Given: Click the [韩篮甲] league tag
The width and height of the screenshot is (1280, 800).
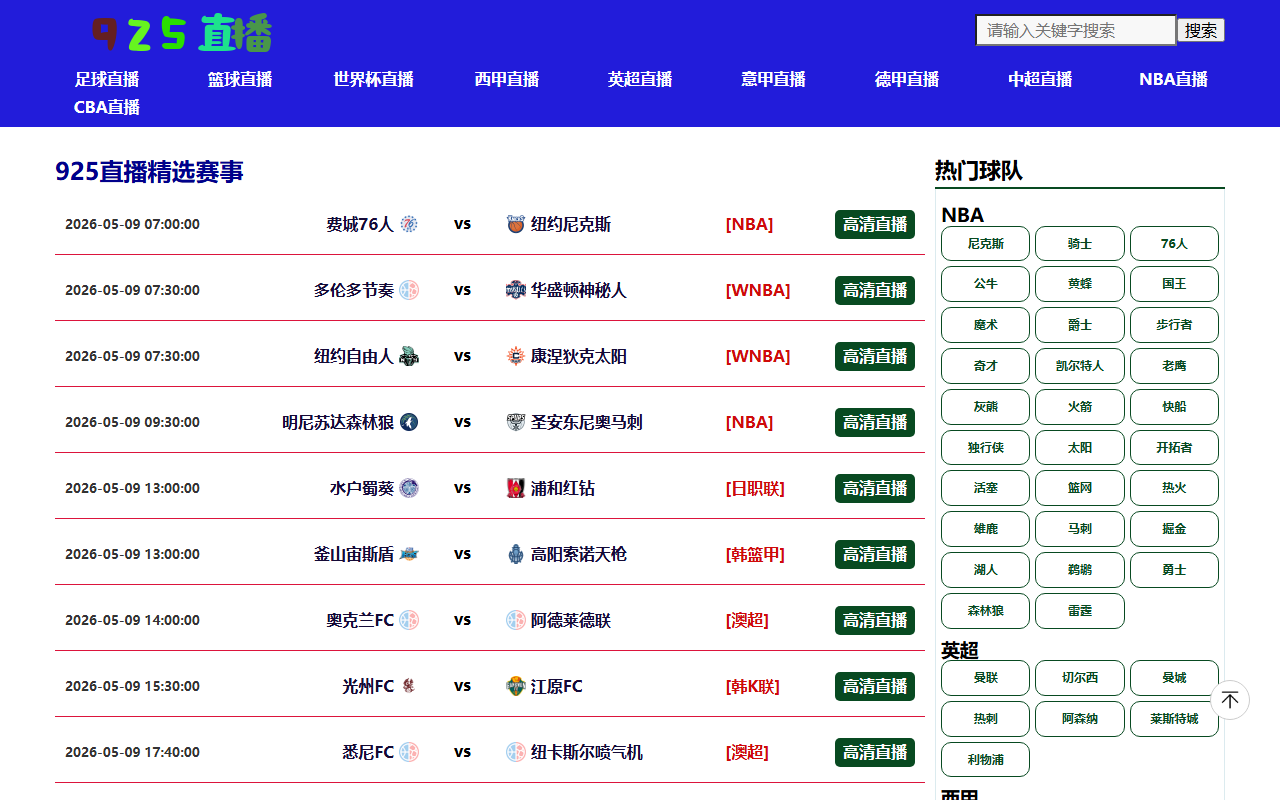Looking at the screenshot, I should [x=755, y=554].
